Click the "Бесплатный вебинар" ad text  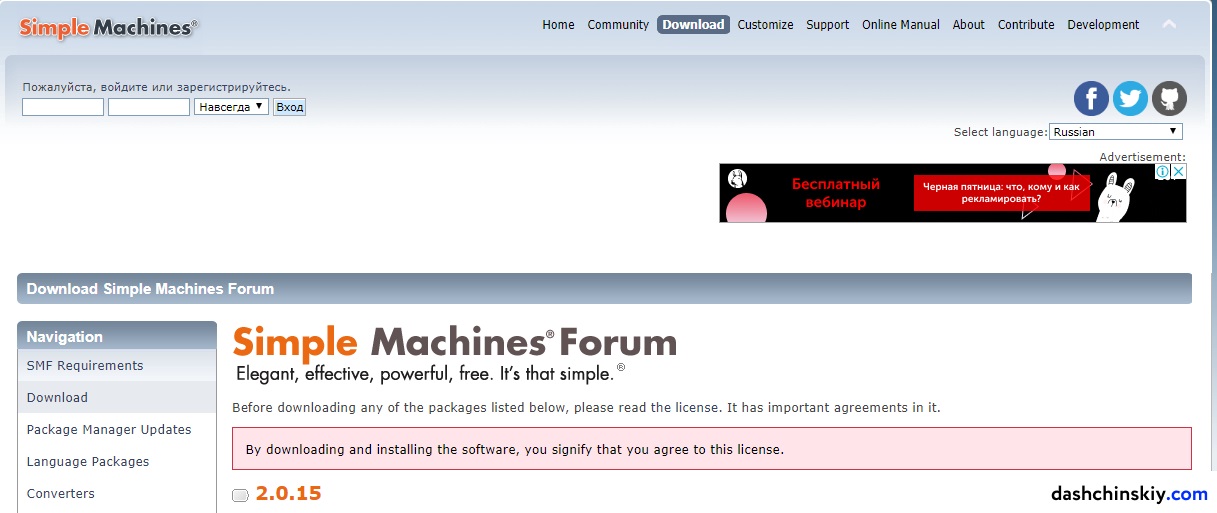(836, 193)
